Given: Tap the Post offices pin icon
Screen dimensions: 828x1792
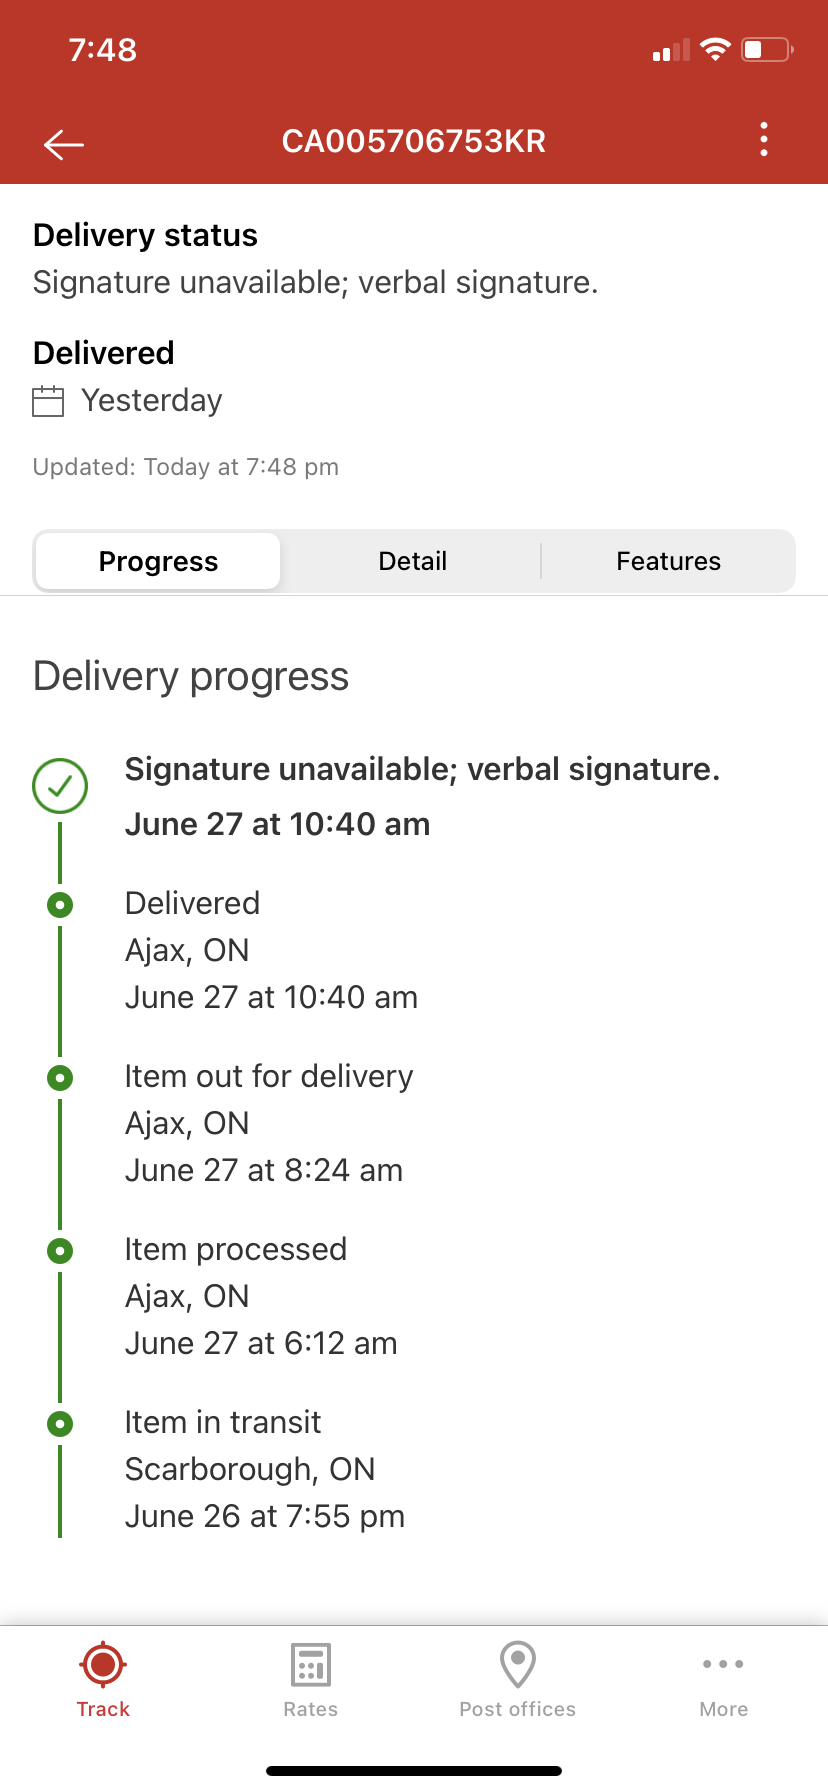Looking at the screenshot, I should 518,1666.
